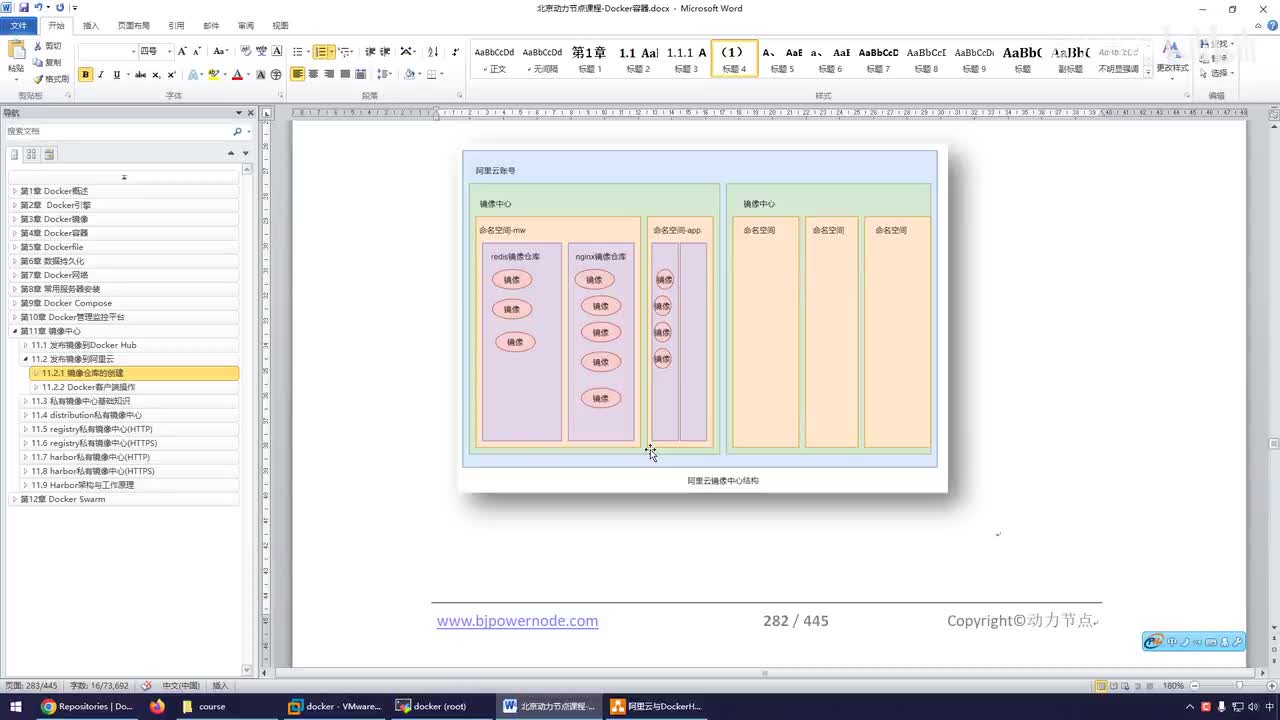Switch navigation pane to search results view

coord(49,154)
